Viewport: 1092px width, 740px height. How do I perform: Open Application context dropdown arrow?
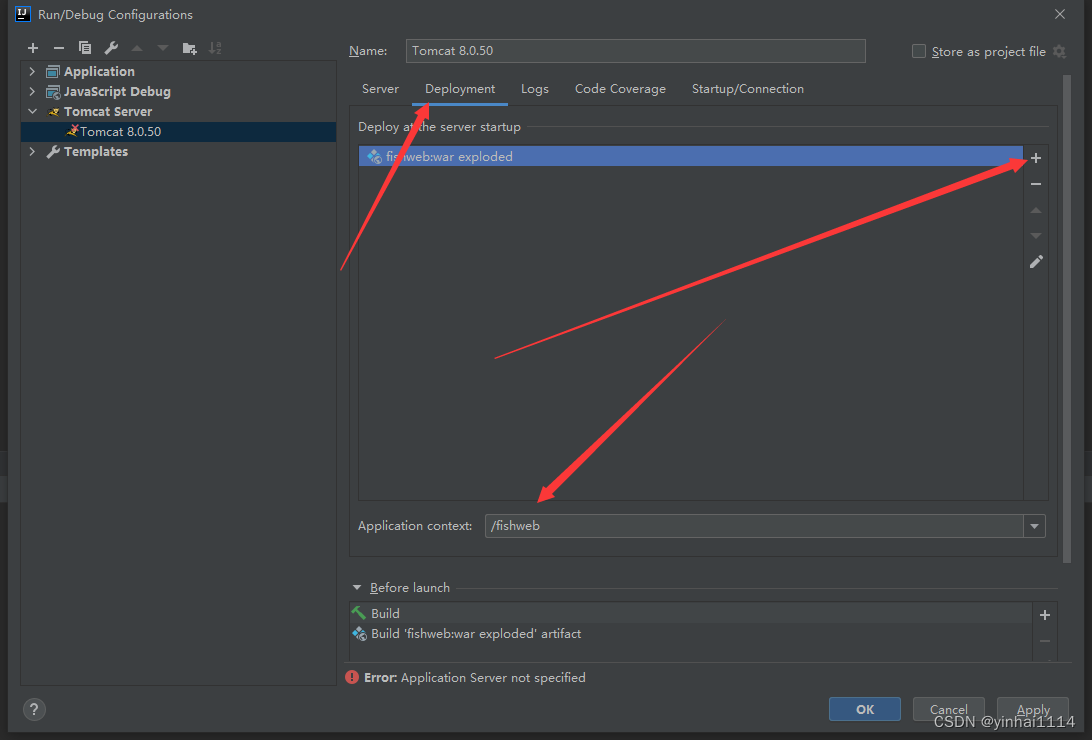[1034, 526]
